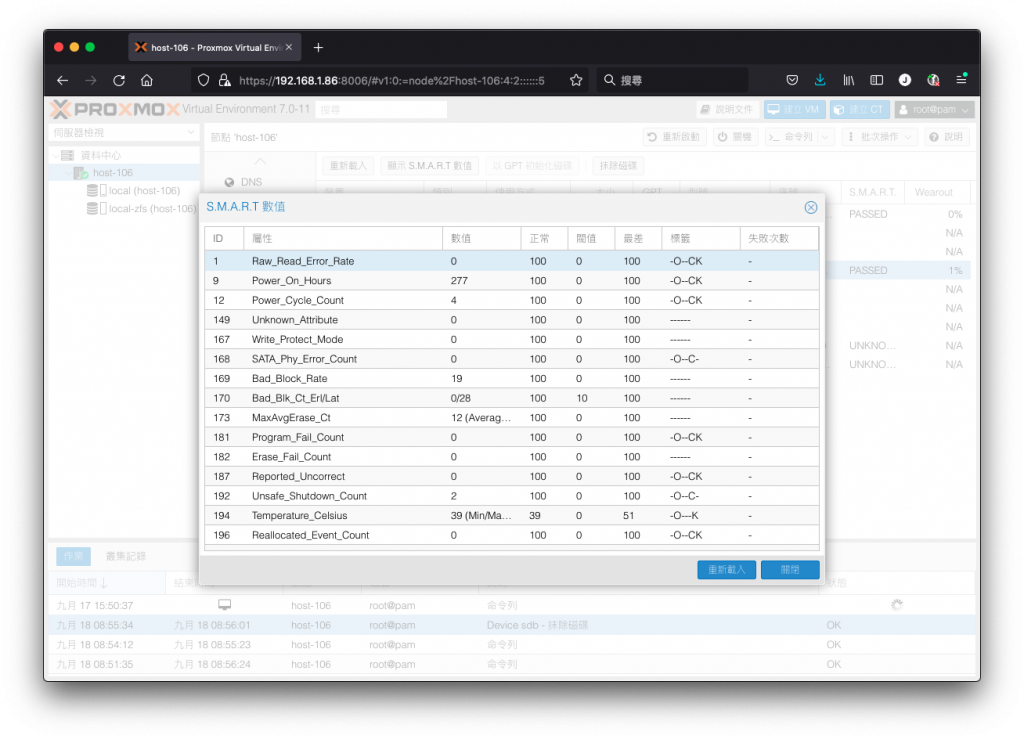The height and width of the screenshot is (739, 1024).
Task: Click the browser search field
Action: [673, 80]
